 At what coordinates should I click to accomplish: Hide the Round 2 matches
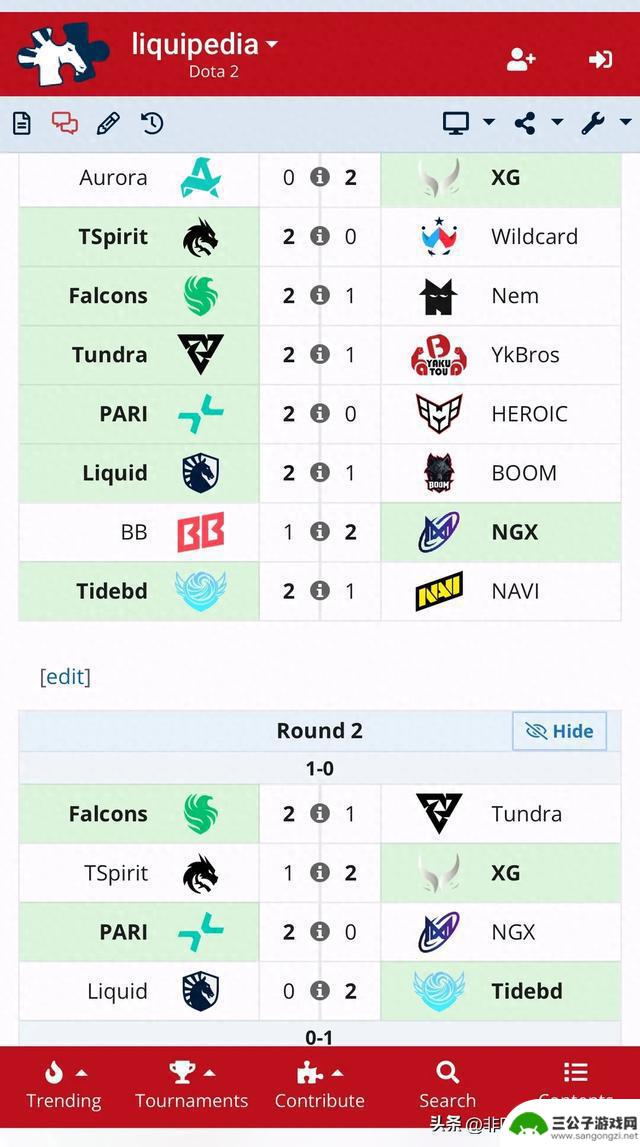(560, 731)
